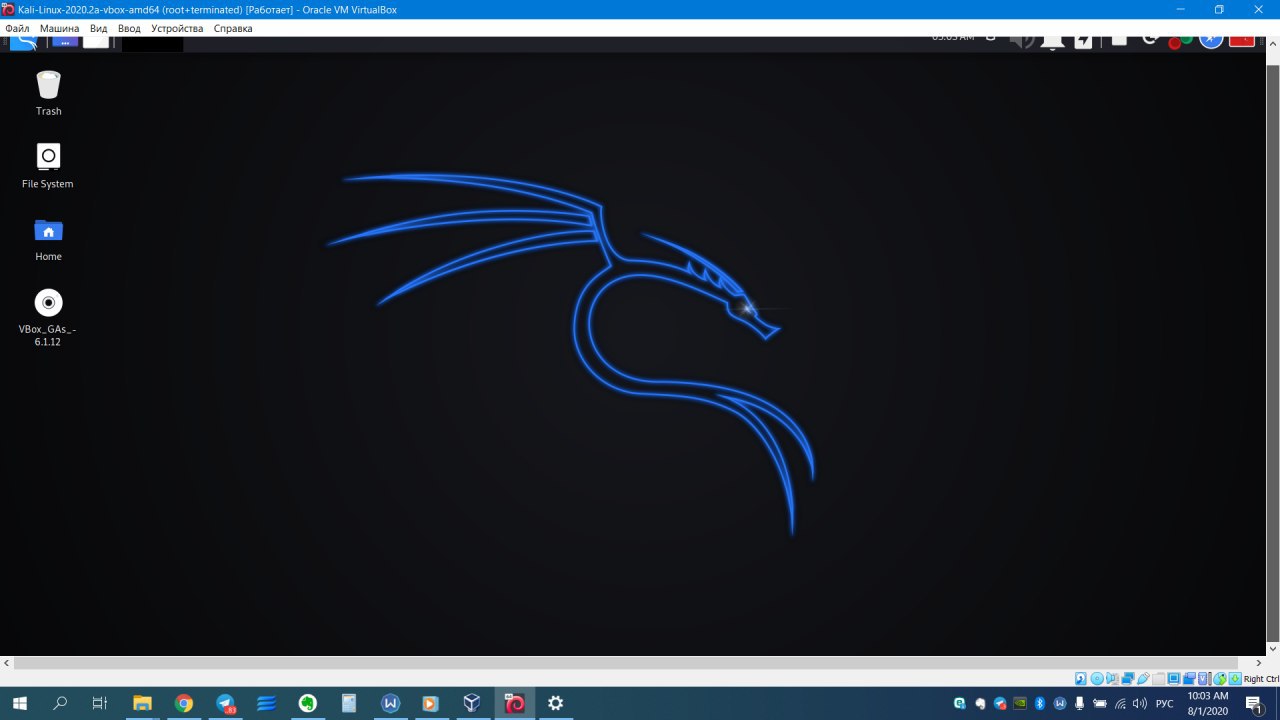Image resolution: width=1280 pixels, height=720 pixels.
Task: Click the horizontal scrollbar right arrow
Action: coord(1258,663)
